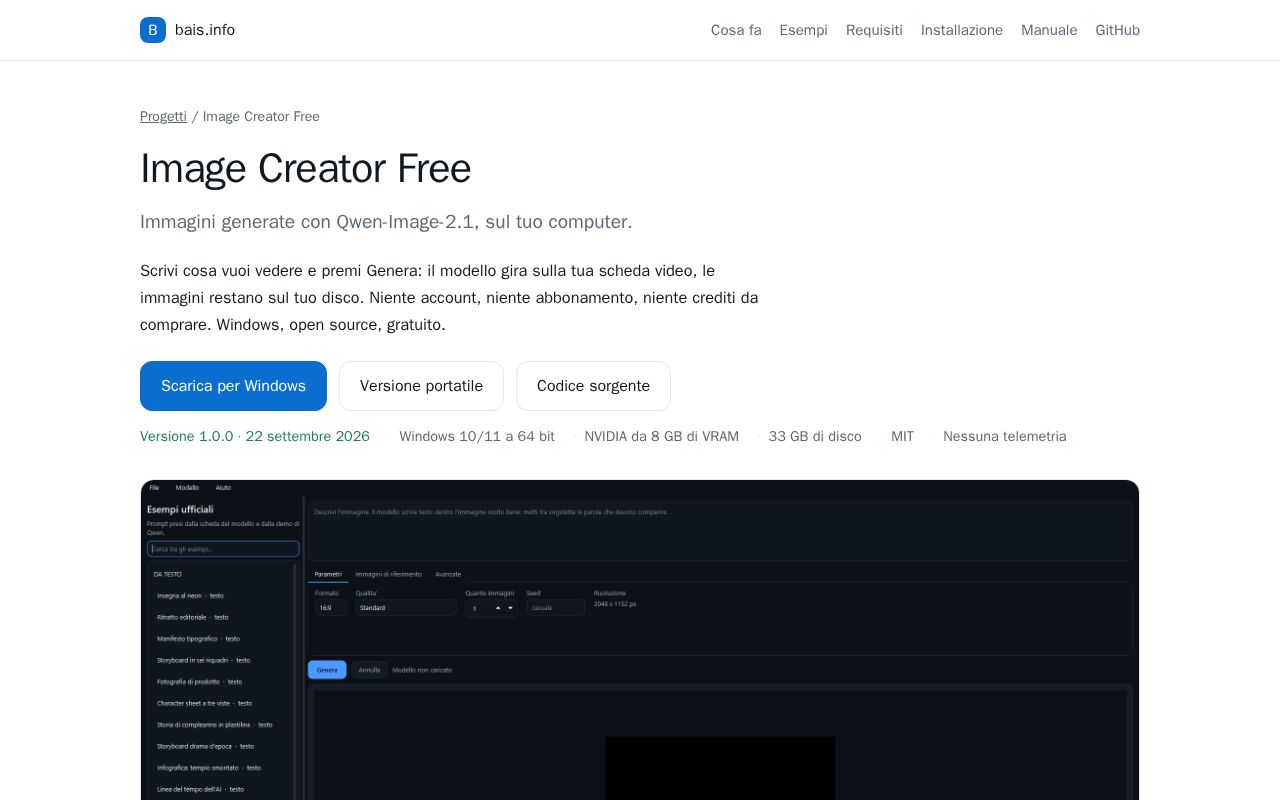
Task: Open the Modello menu in the app preview
Action: click(187, 487)
